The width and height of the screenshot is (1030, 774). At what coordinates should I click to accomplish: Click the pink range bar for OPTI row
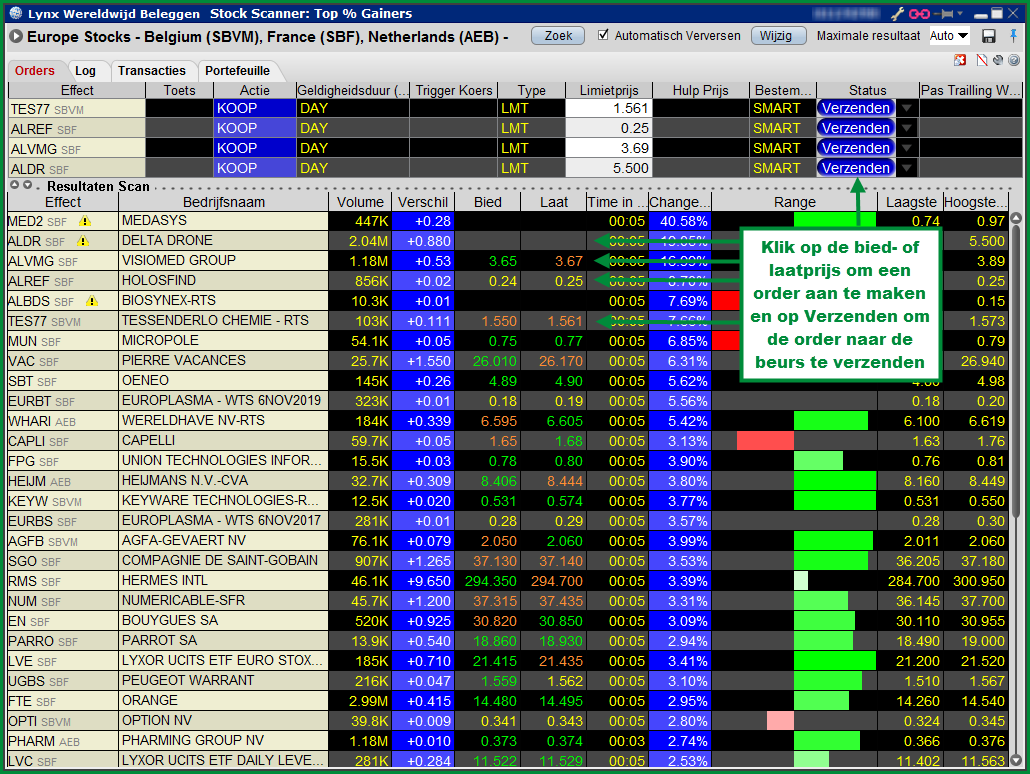point(780,721)
